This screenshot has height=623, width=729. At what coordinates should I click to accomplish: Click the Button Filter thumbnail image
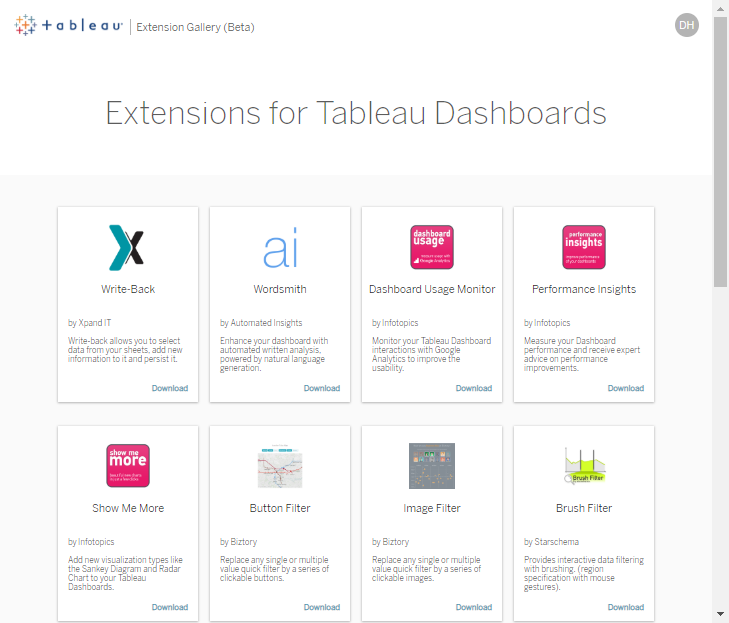280,466
